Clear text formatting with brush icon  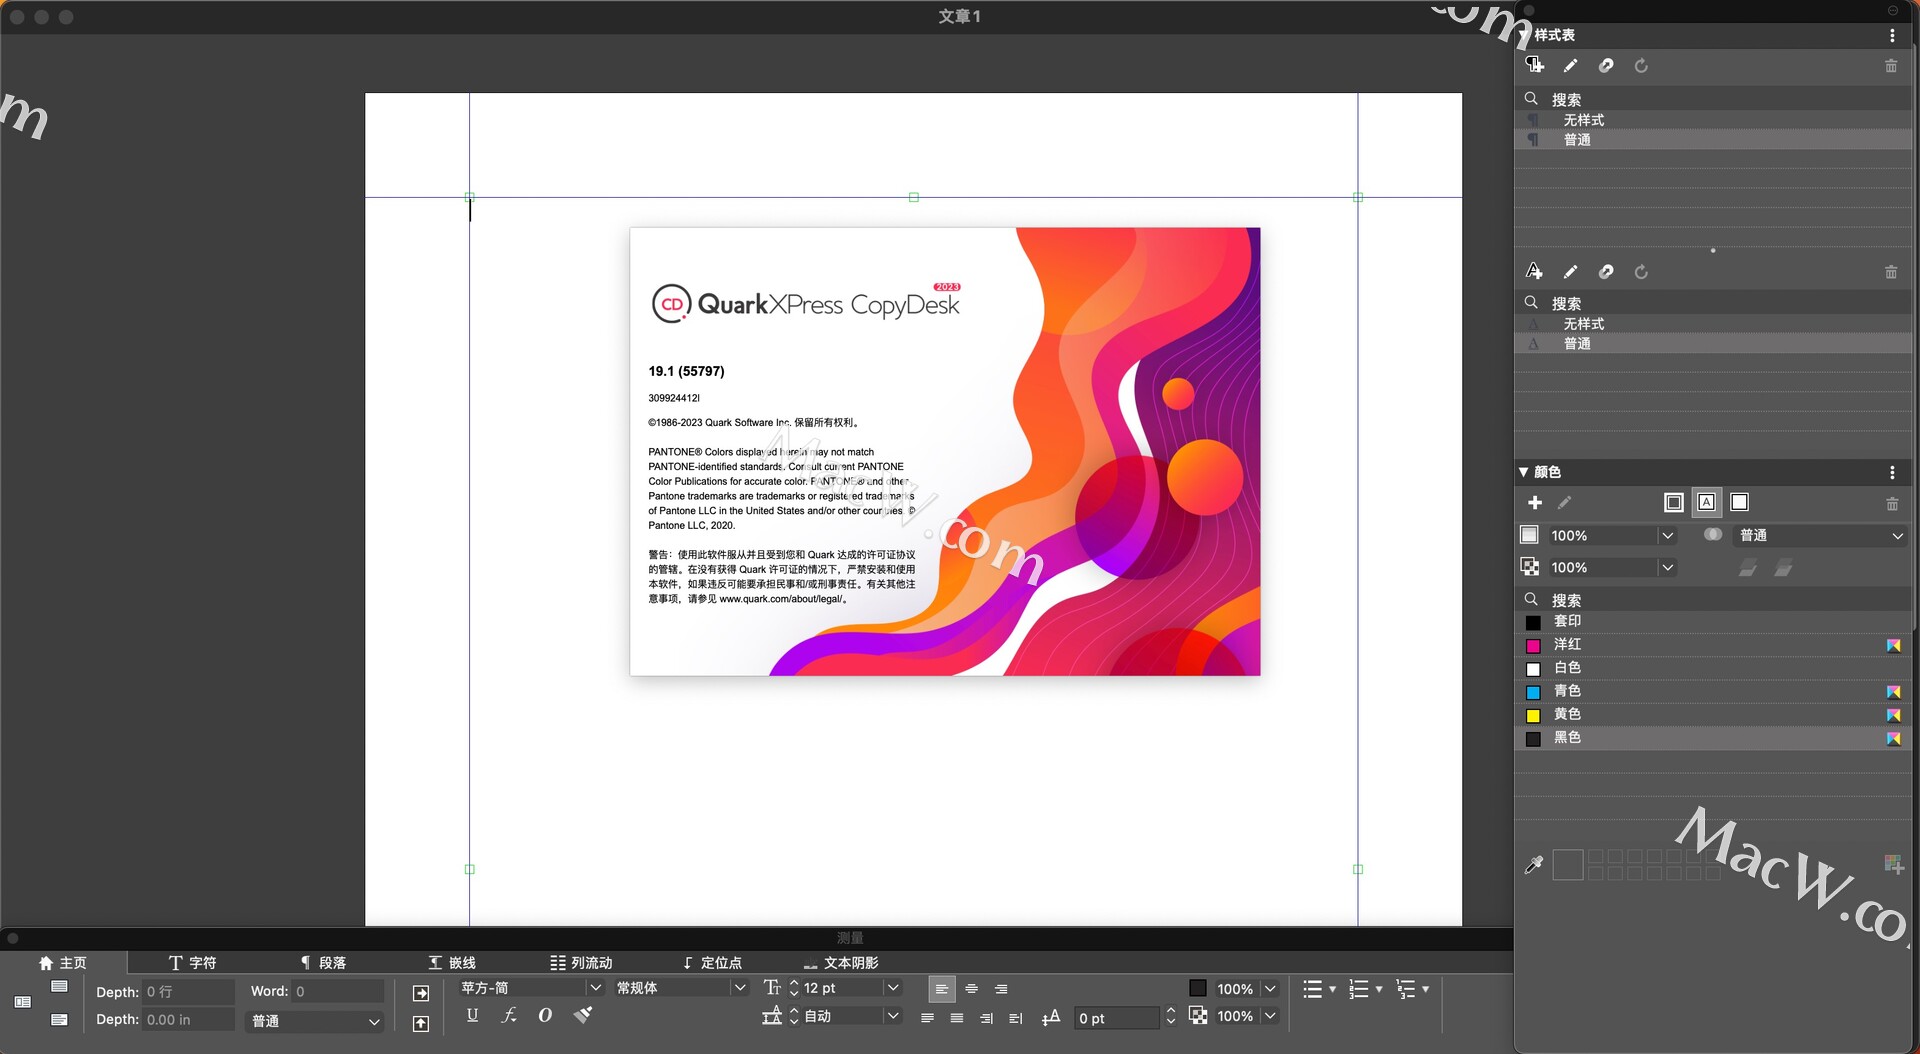583,1015
